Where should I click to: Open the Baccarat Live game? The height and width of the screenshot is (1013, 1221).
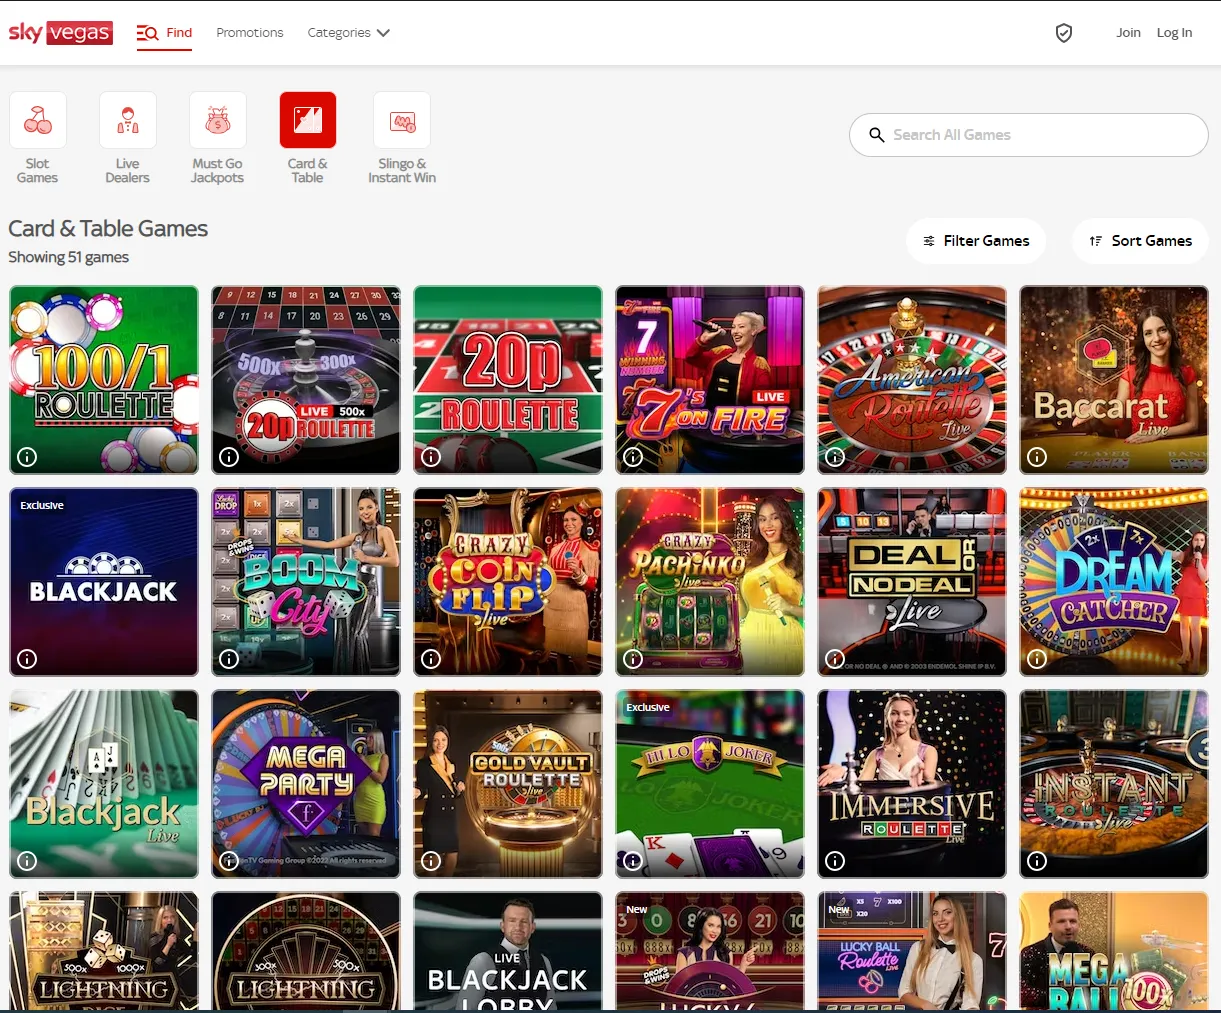1114,380
